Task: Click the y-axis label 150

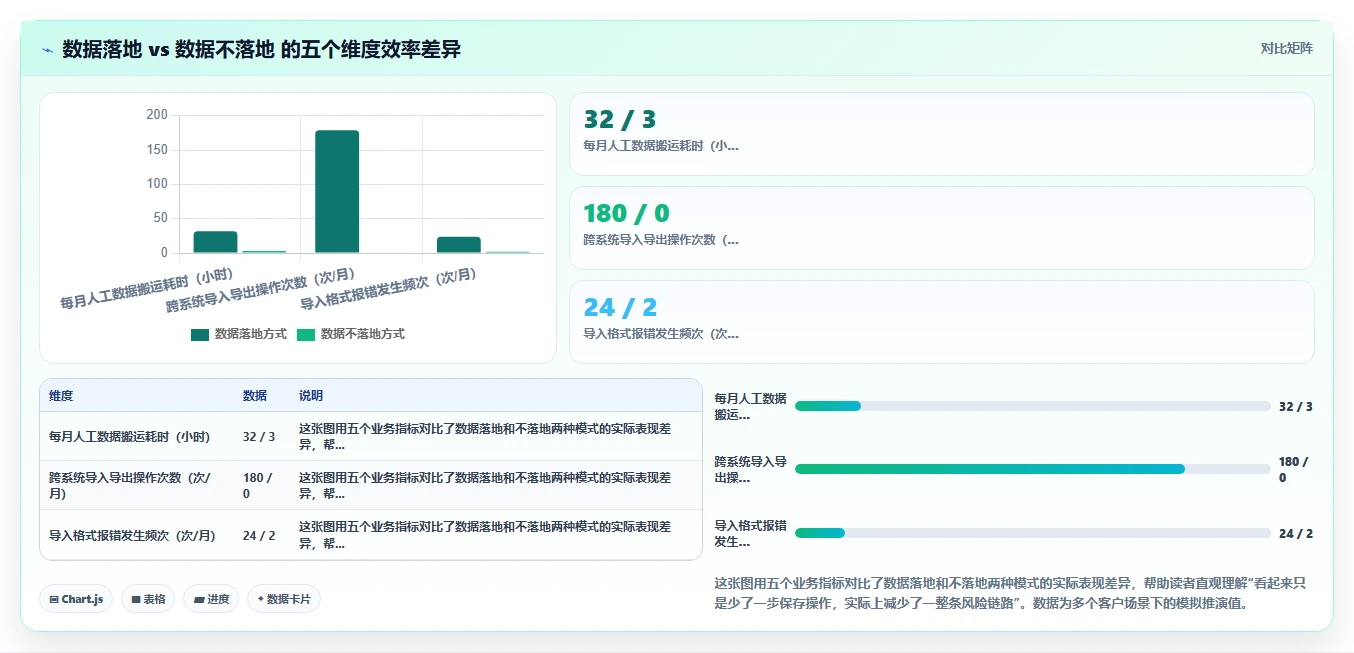Action: (157, 150)
